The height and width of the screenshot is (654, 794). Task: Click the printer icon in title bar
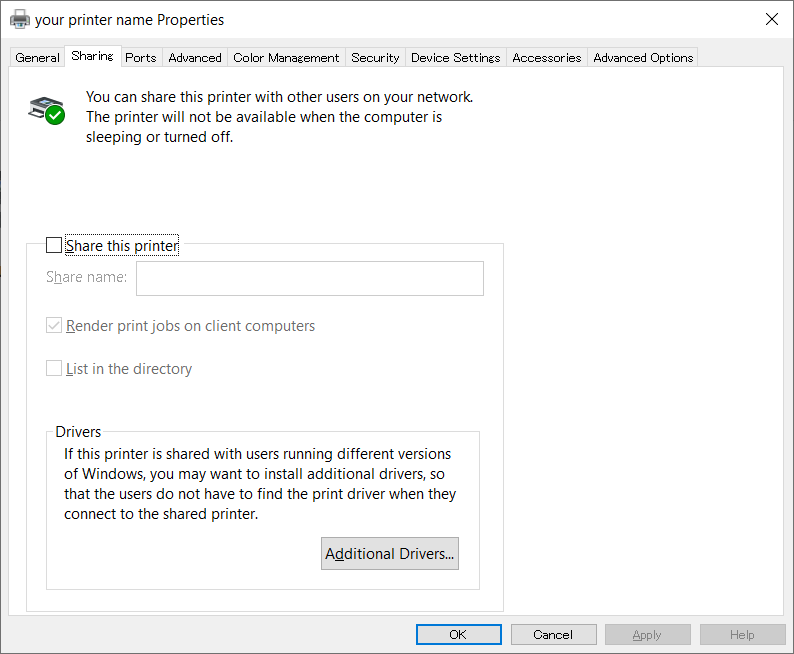[19, 19]
